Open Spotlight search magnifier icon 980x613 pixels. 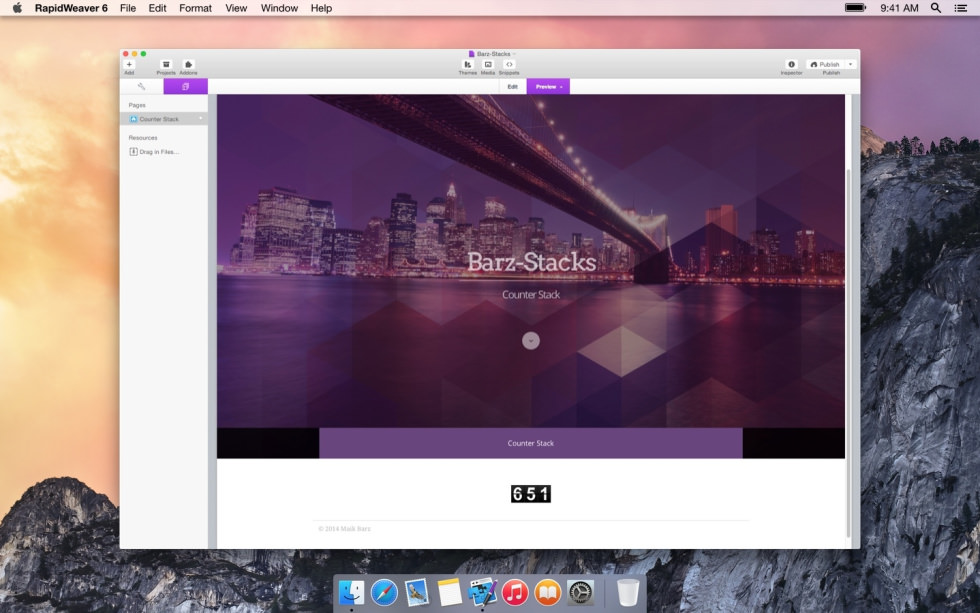[x=936, y=8]
